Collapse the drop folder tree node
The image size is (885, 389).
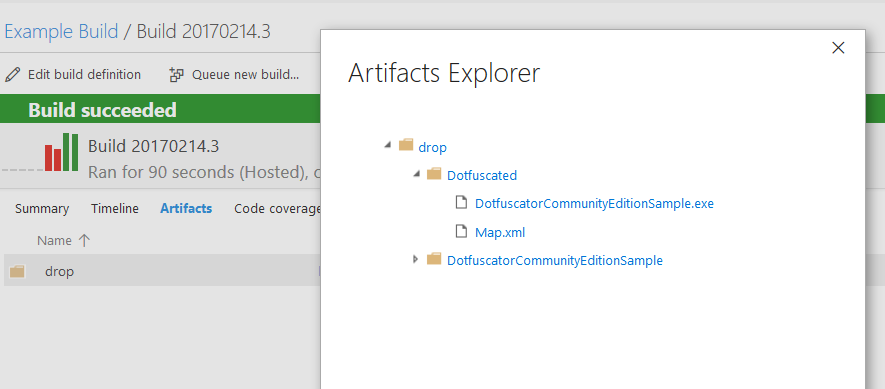(x=387, y=145)
